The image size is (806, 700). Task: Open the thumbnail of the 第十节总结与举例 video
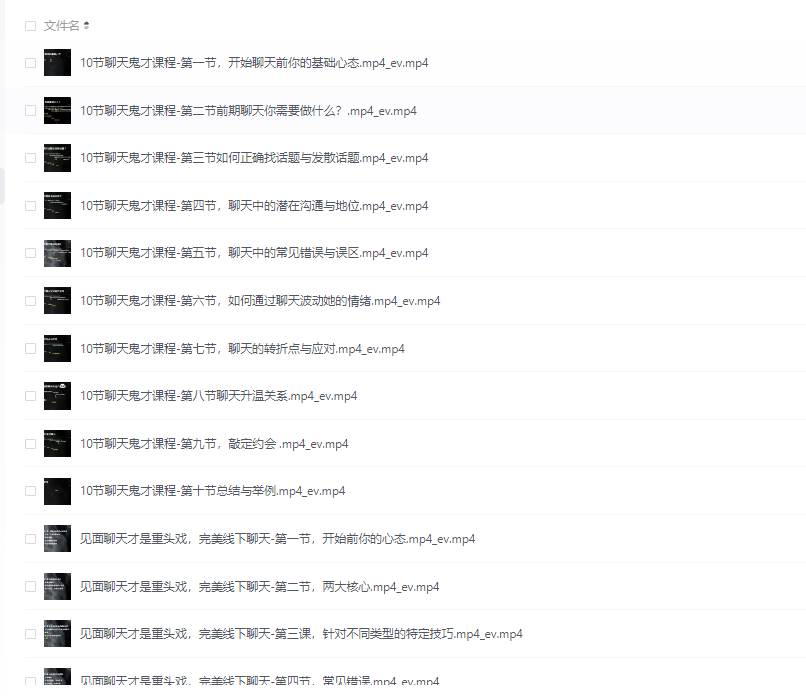[57, 491]
